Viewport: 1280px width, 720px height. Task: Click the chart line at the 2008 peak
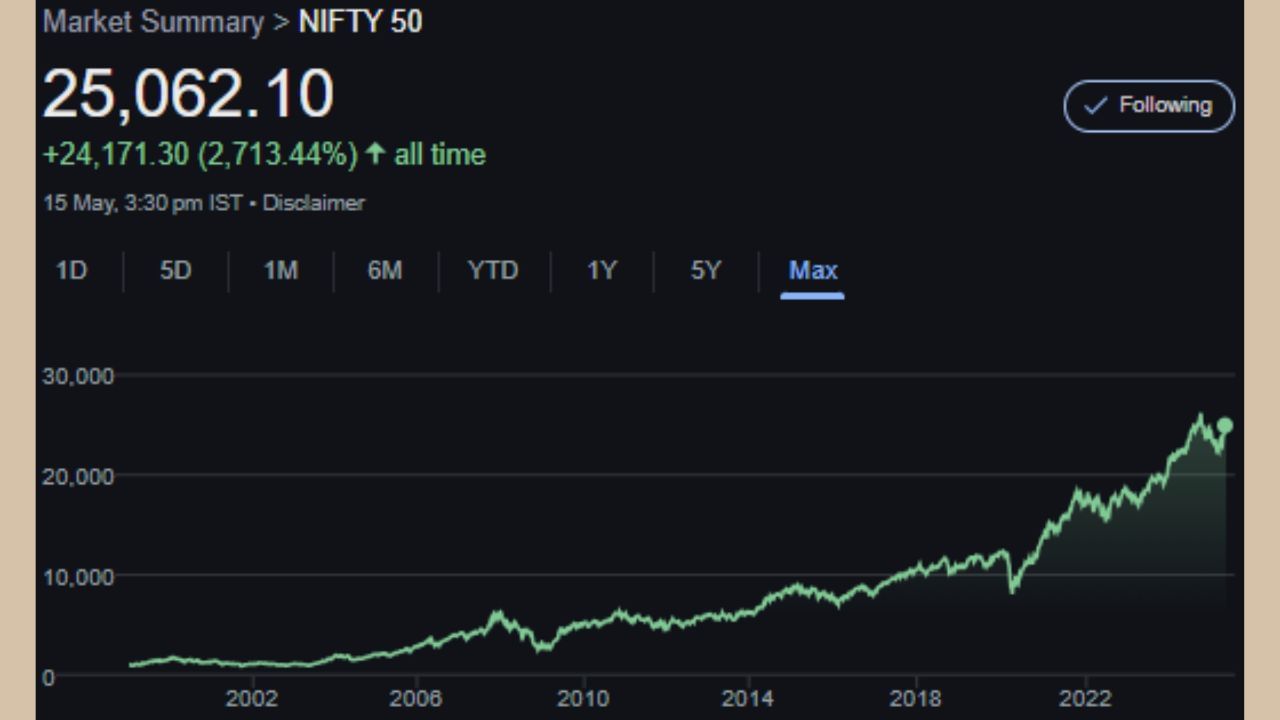[x=498, y=614]
